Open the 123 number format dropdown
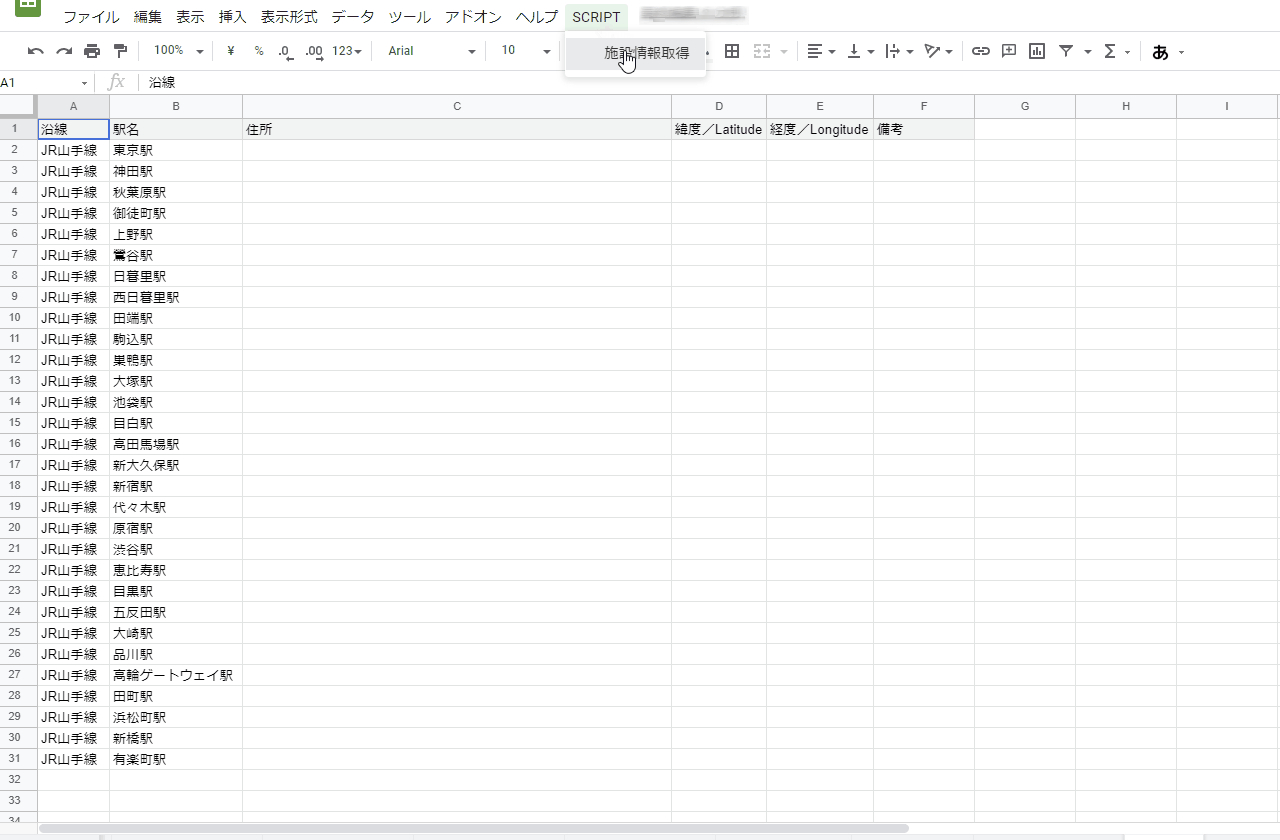 point(347,51)
